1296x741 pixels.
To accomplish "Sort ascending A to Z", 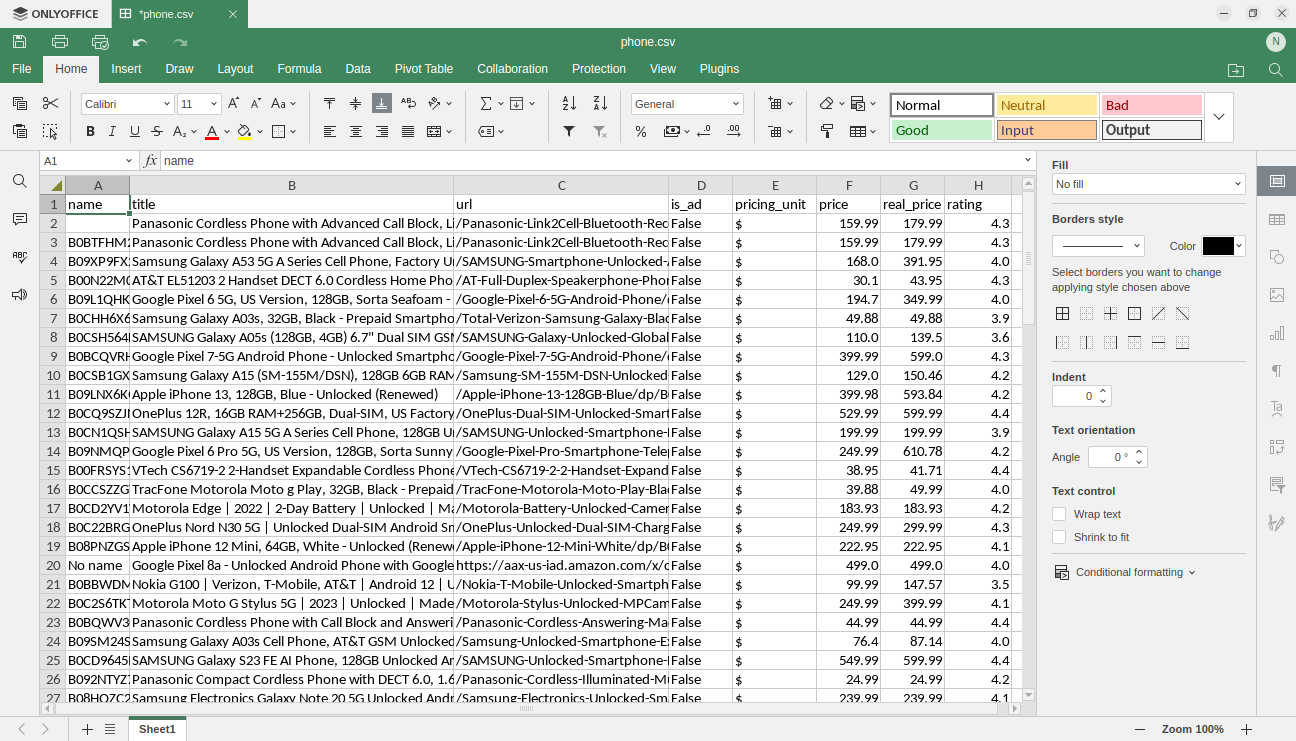I will (x=569, y=103).
